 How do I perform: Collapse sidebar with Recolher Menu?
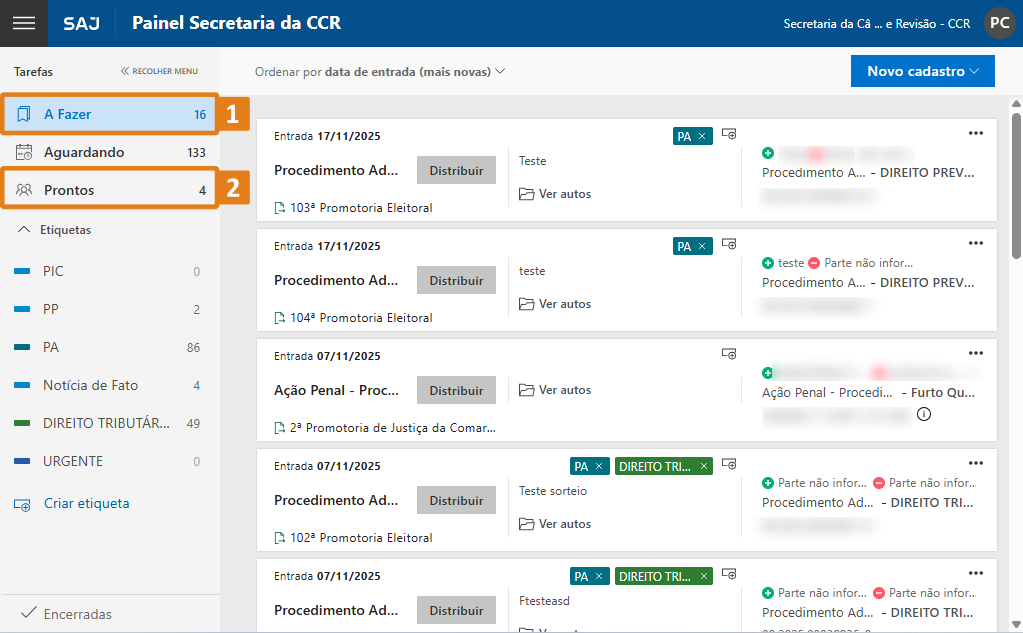pyautogui.click(x=159, y=72)
